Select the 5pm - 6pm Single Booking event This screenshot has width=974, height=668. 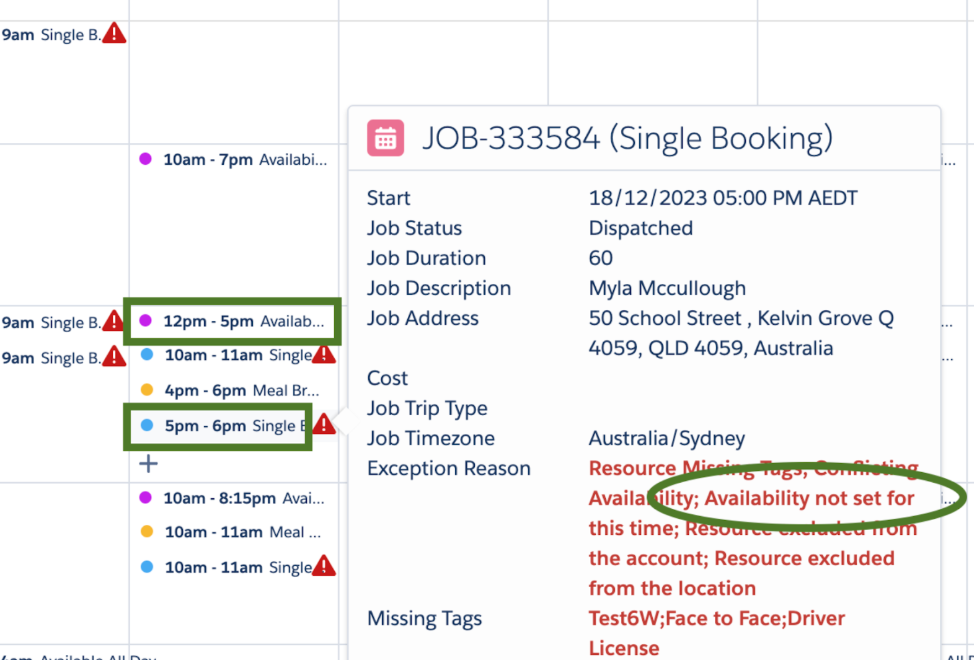click(230, 426)
